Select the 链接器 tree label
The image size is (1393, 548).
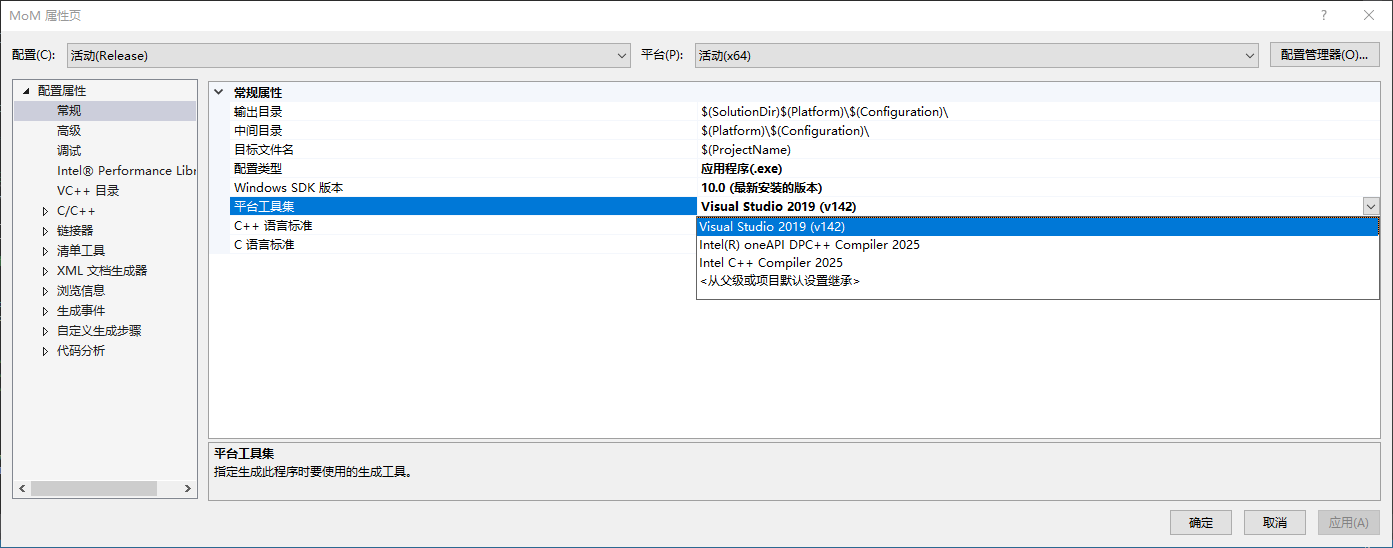75,231
